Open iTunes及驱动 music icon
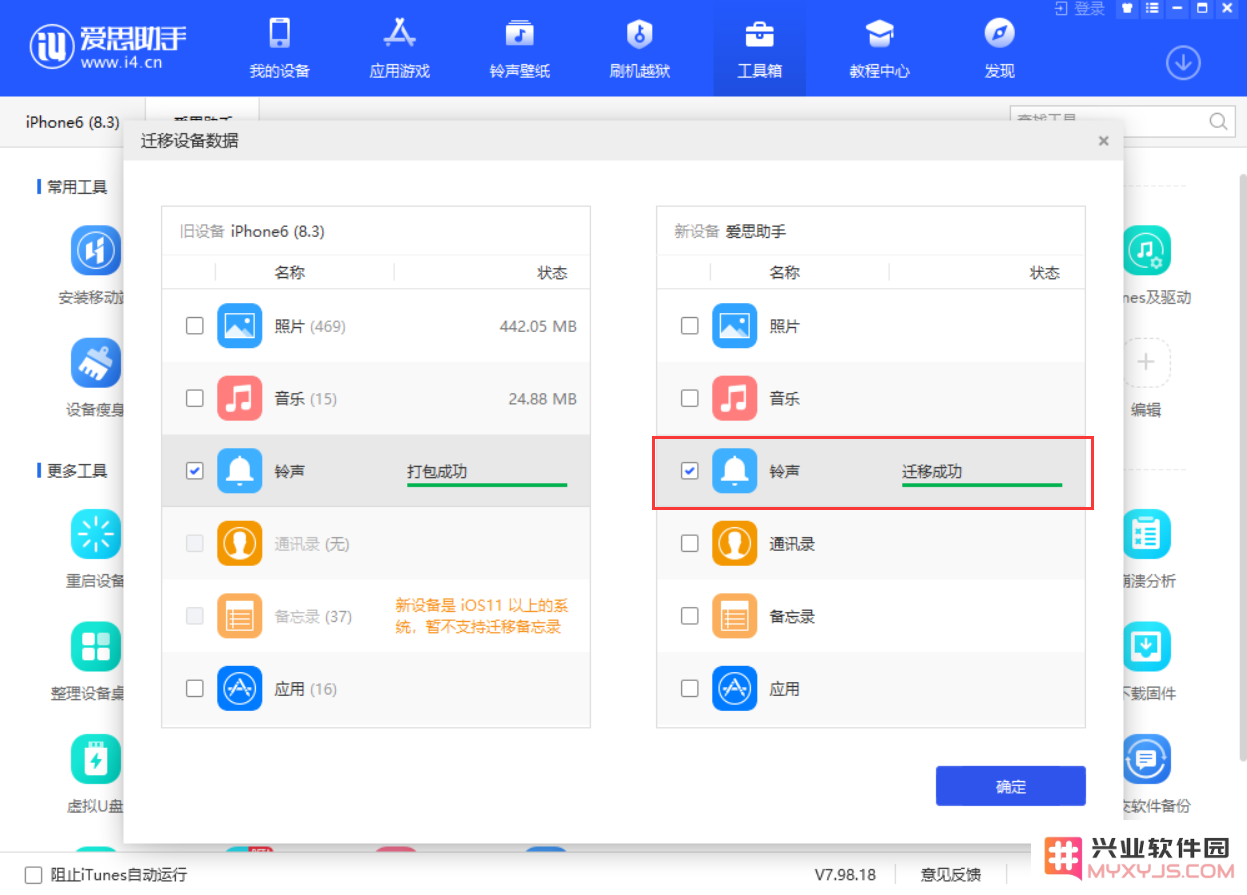The width and height of the screenshot is (1247, 895). click(x=1146, y=250)
